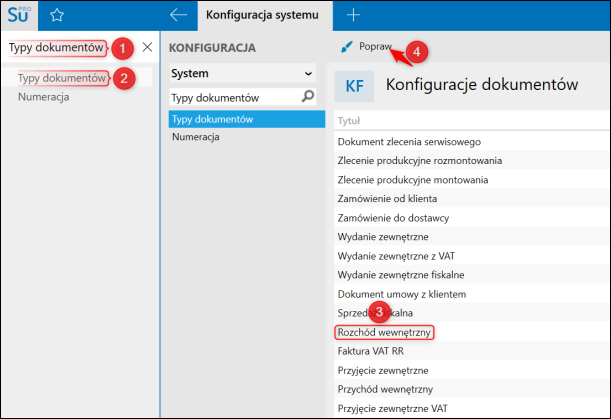The height and width of the screenshot is (419, 611).
Task: Click the KF document configuration badge
Action: pos(354,86)
